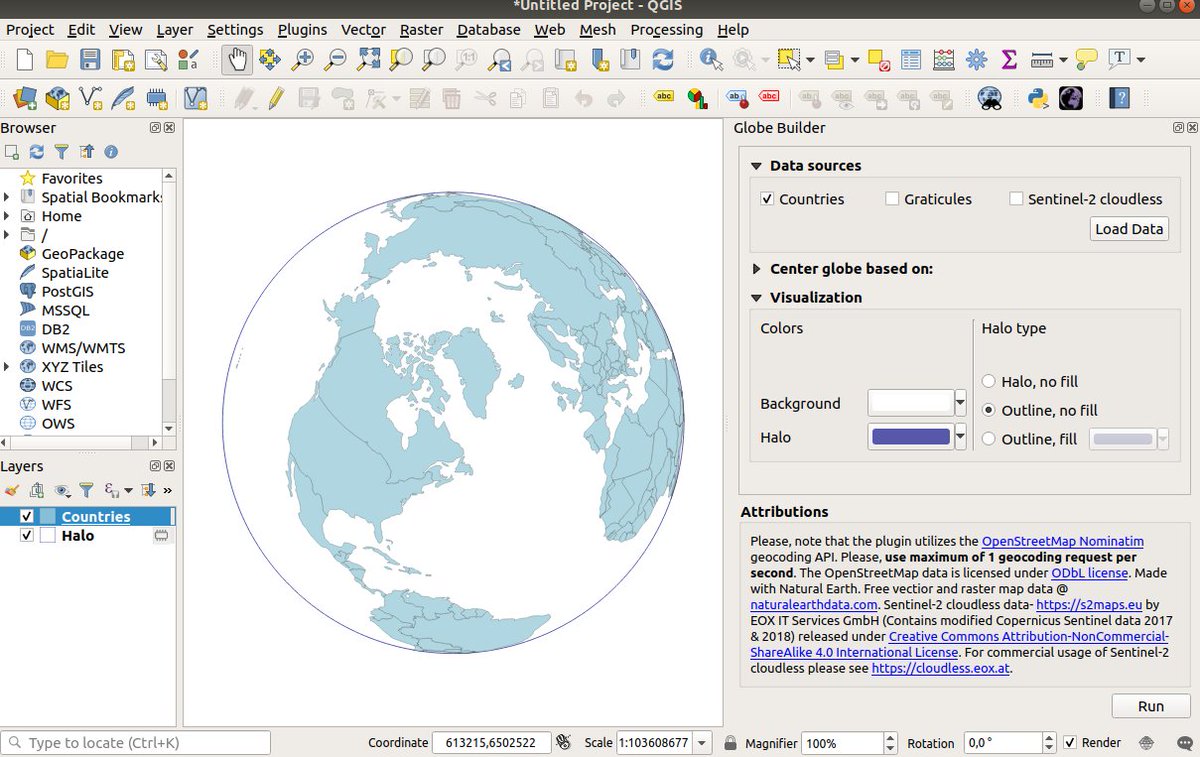Click the Zoom Full extent icon
Screen dimensions: 1200x757
pyautogui.click(x=368, y=60)
